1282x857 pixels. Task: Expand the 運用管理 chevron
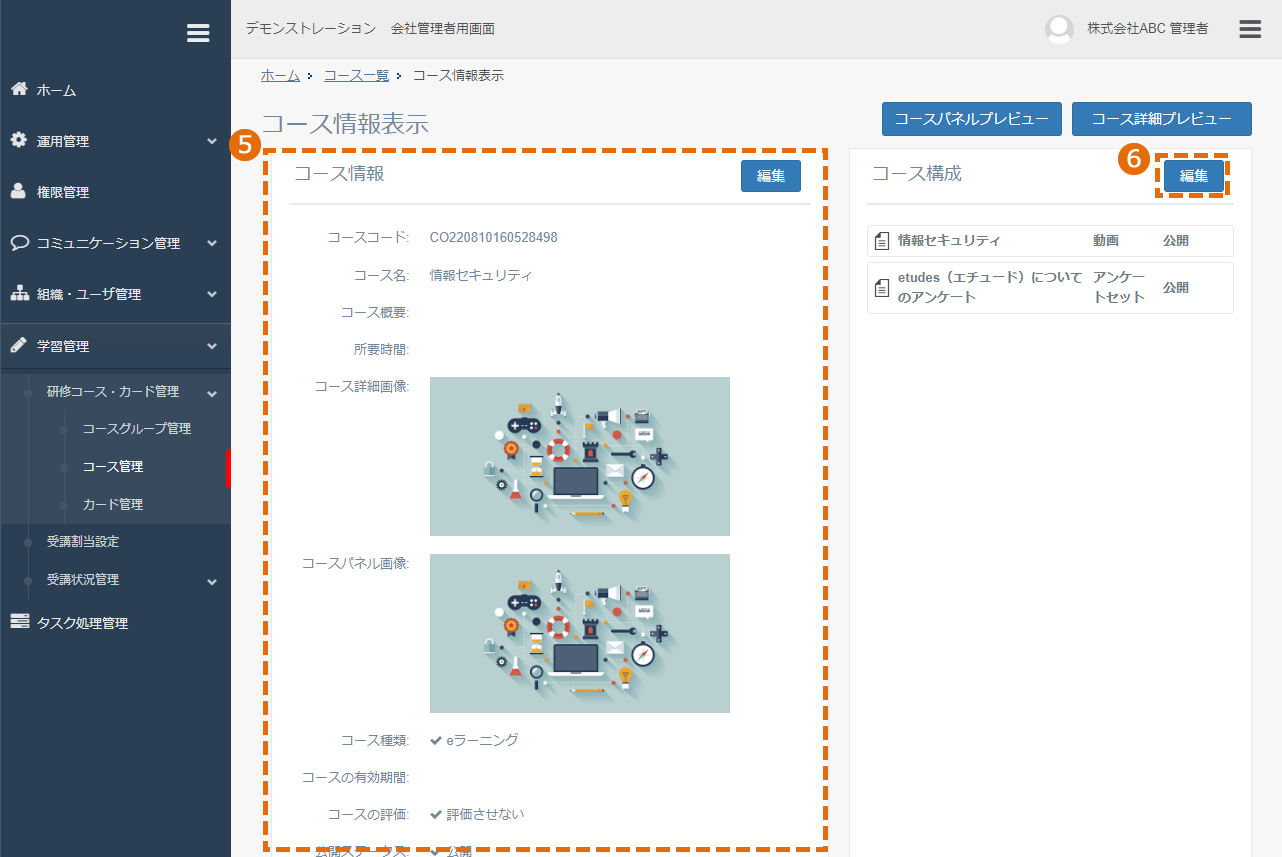212,141
